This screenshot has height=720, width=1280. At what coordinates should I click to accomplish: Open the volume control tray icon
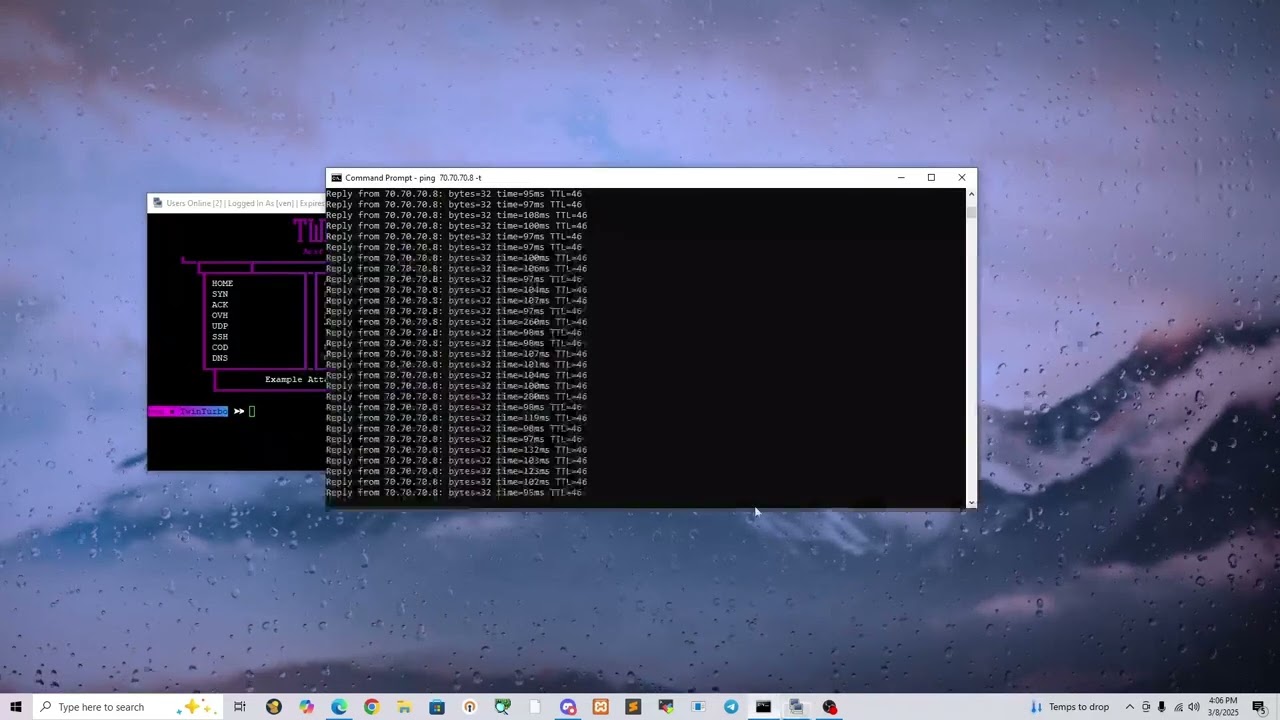pyautogui.click(x=1193, y=707)
